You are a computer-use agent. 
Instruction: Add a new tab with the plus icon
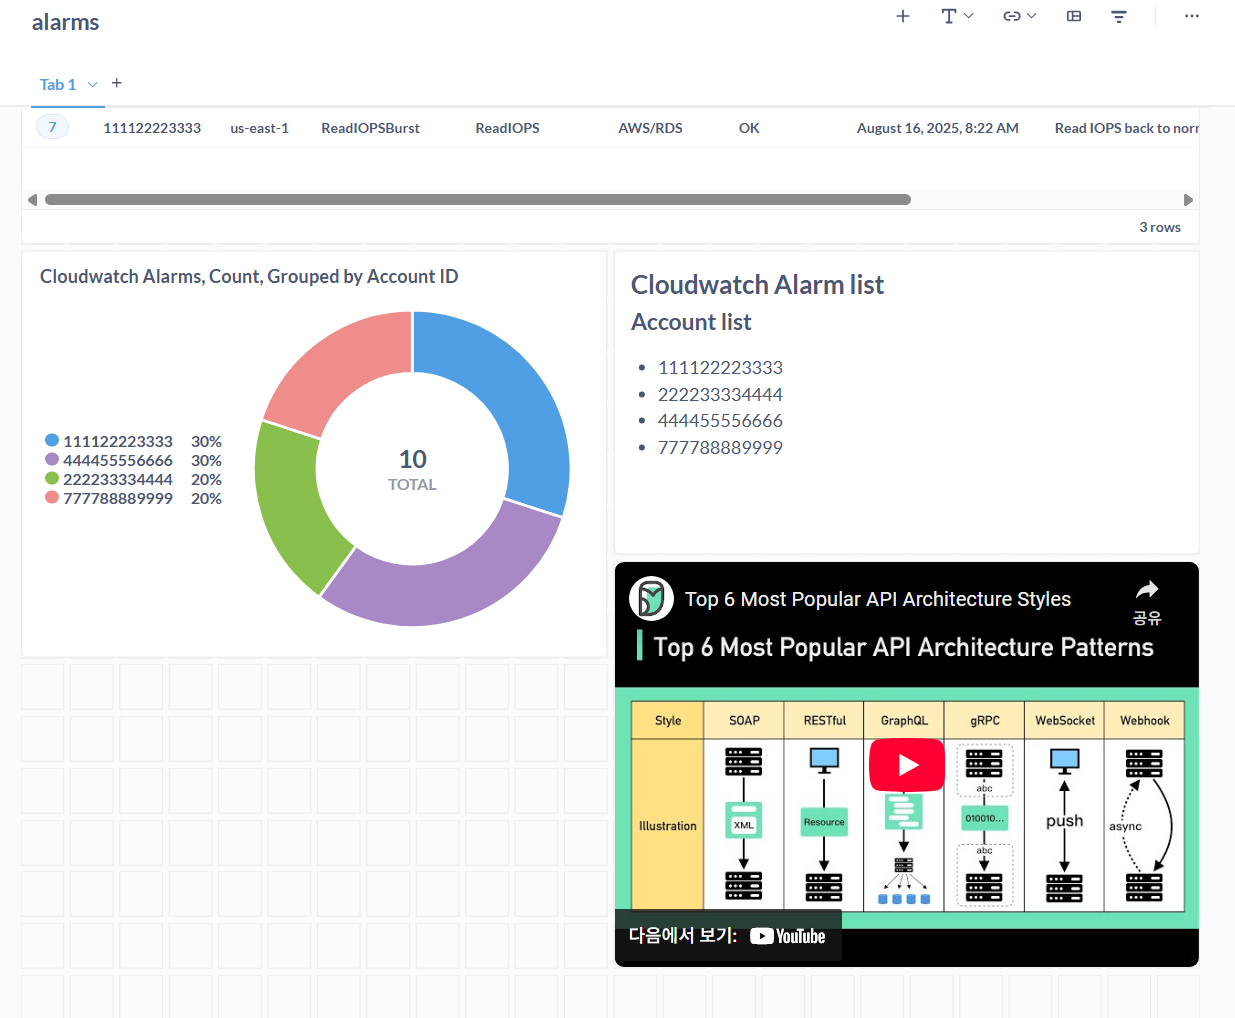(x=117, y=83)
